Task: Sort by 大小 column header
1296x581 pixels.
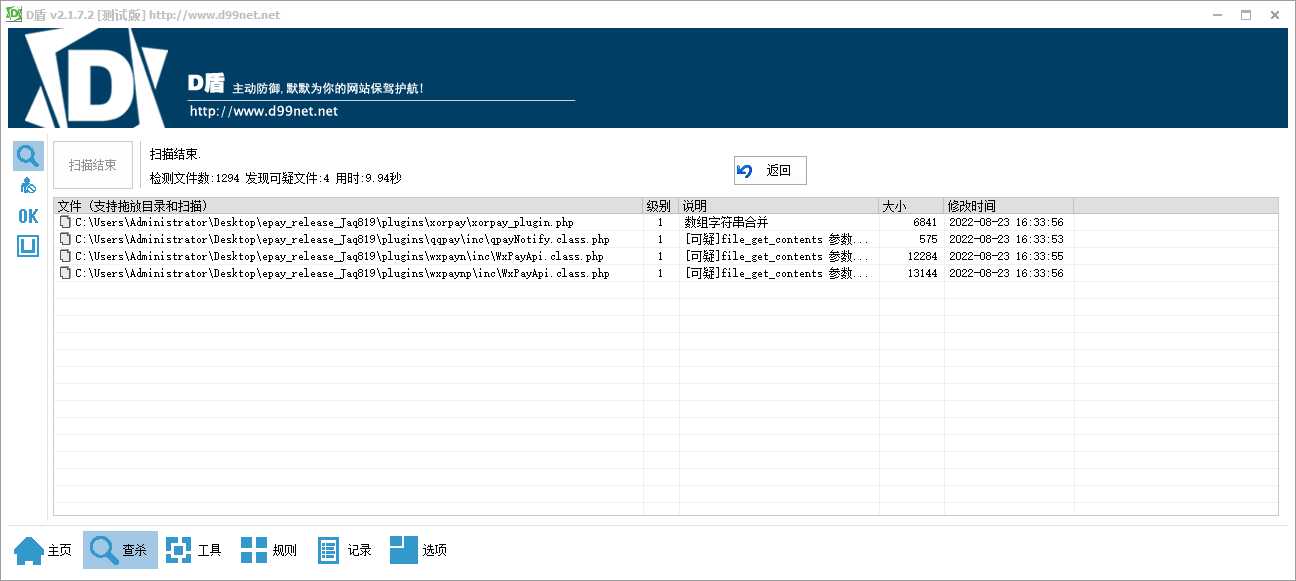Action: pyautogui.click(x=911, y=206)
